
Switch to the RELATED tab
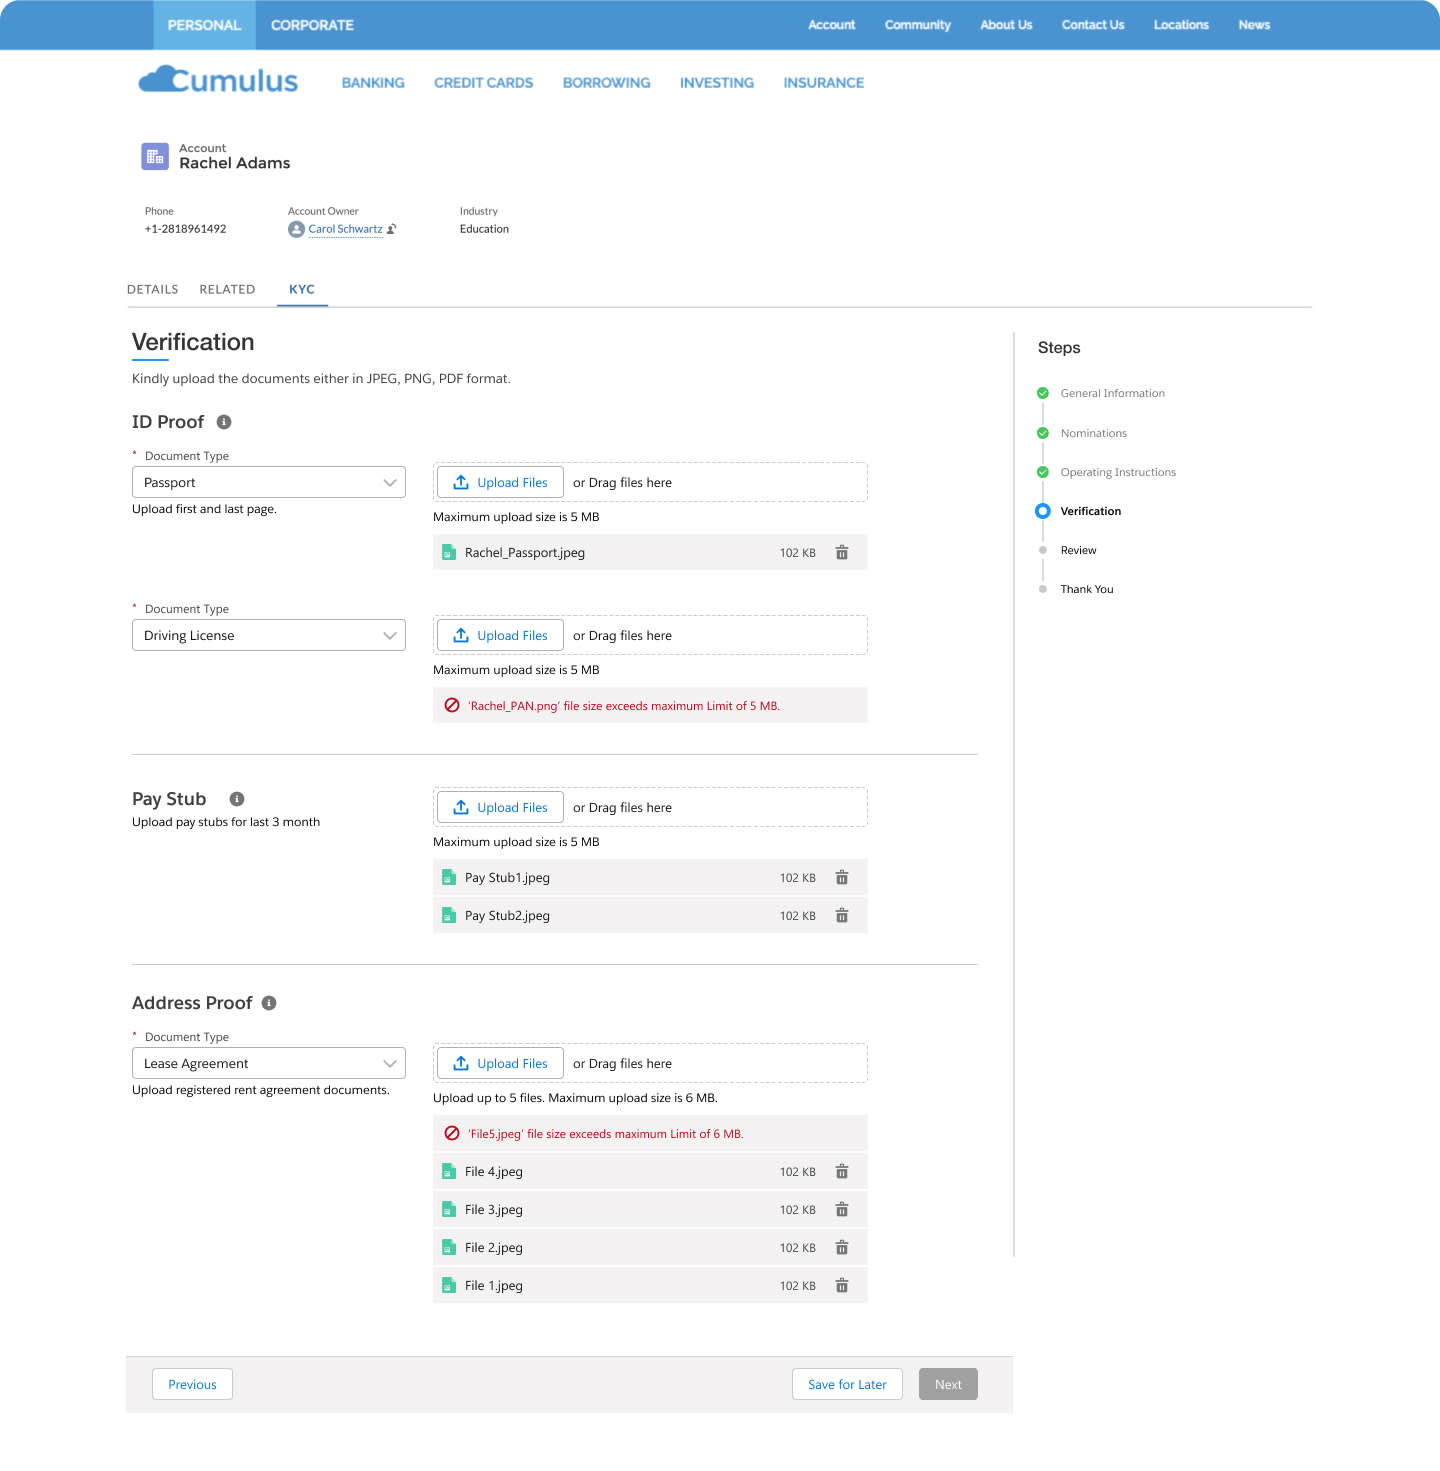point(227,289)
